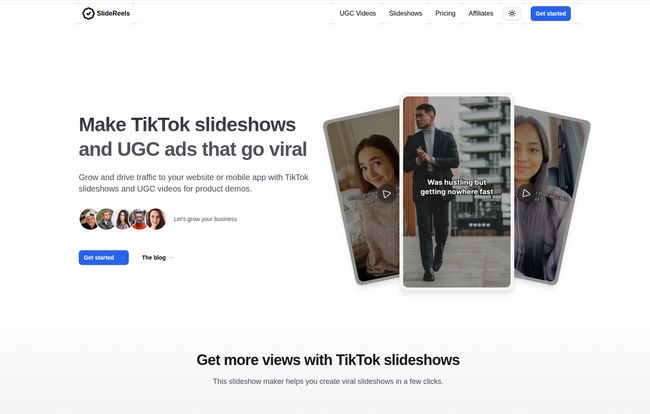This screenshot has height=414, width=650.
Task: Select the left woman-in-sweater video thumbnail
Action: click(x=364, y=195)
